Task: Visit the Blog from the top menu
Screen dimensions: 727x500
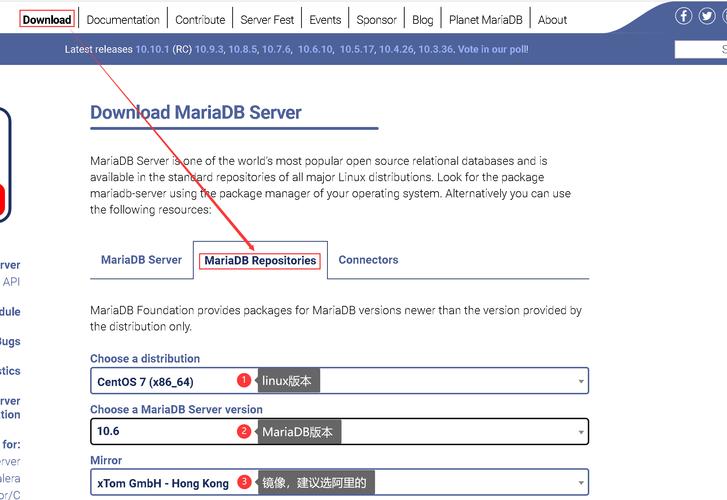Action: pos(422,20)
